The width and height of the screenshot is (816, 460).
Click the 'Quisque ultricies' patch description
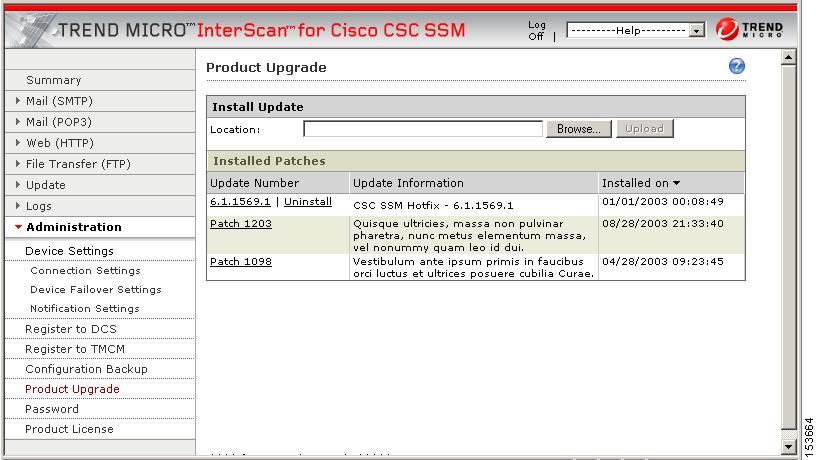(469, 236)
